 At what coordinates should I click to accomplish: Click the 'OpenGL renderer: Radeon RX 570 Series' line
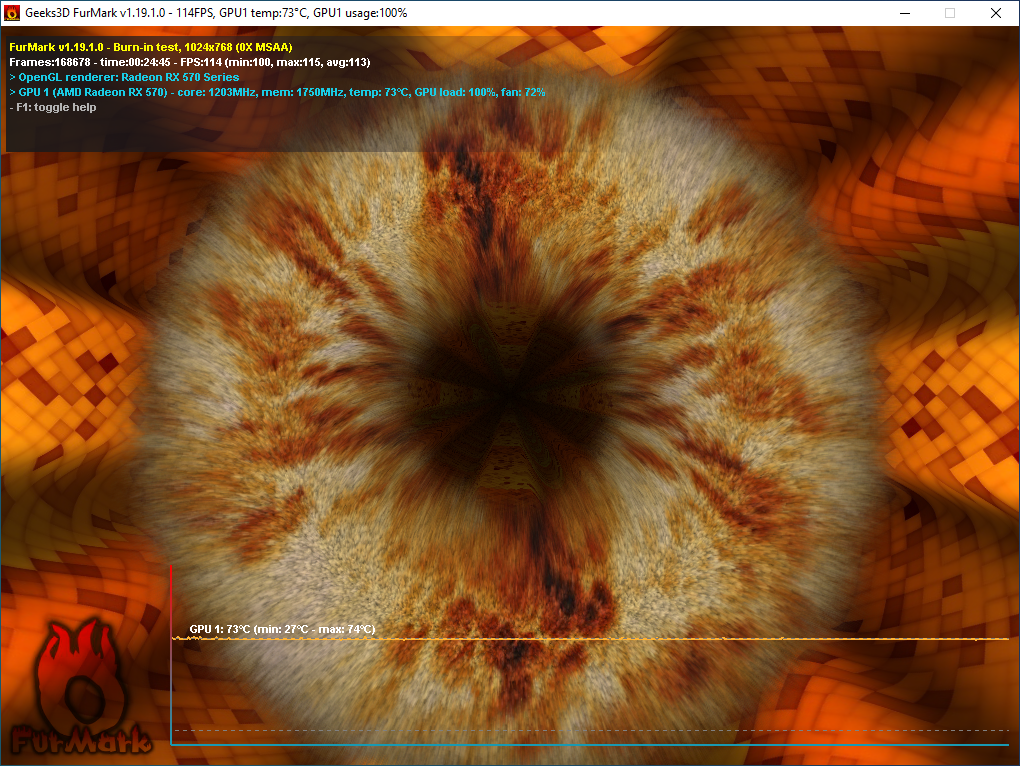click(x=124, y=77)
